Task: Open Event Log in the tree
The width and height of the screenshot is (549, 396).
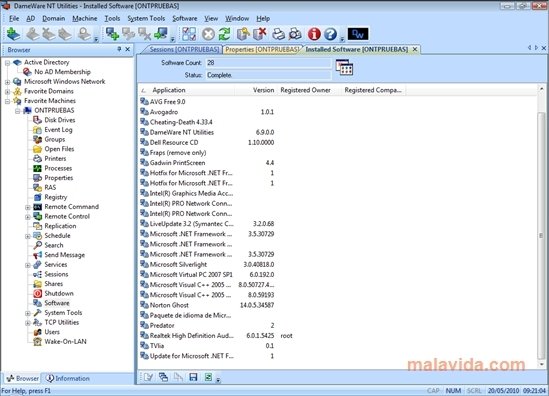Action: tap(58, 130)
